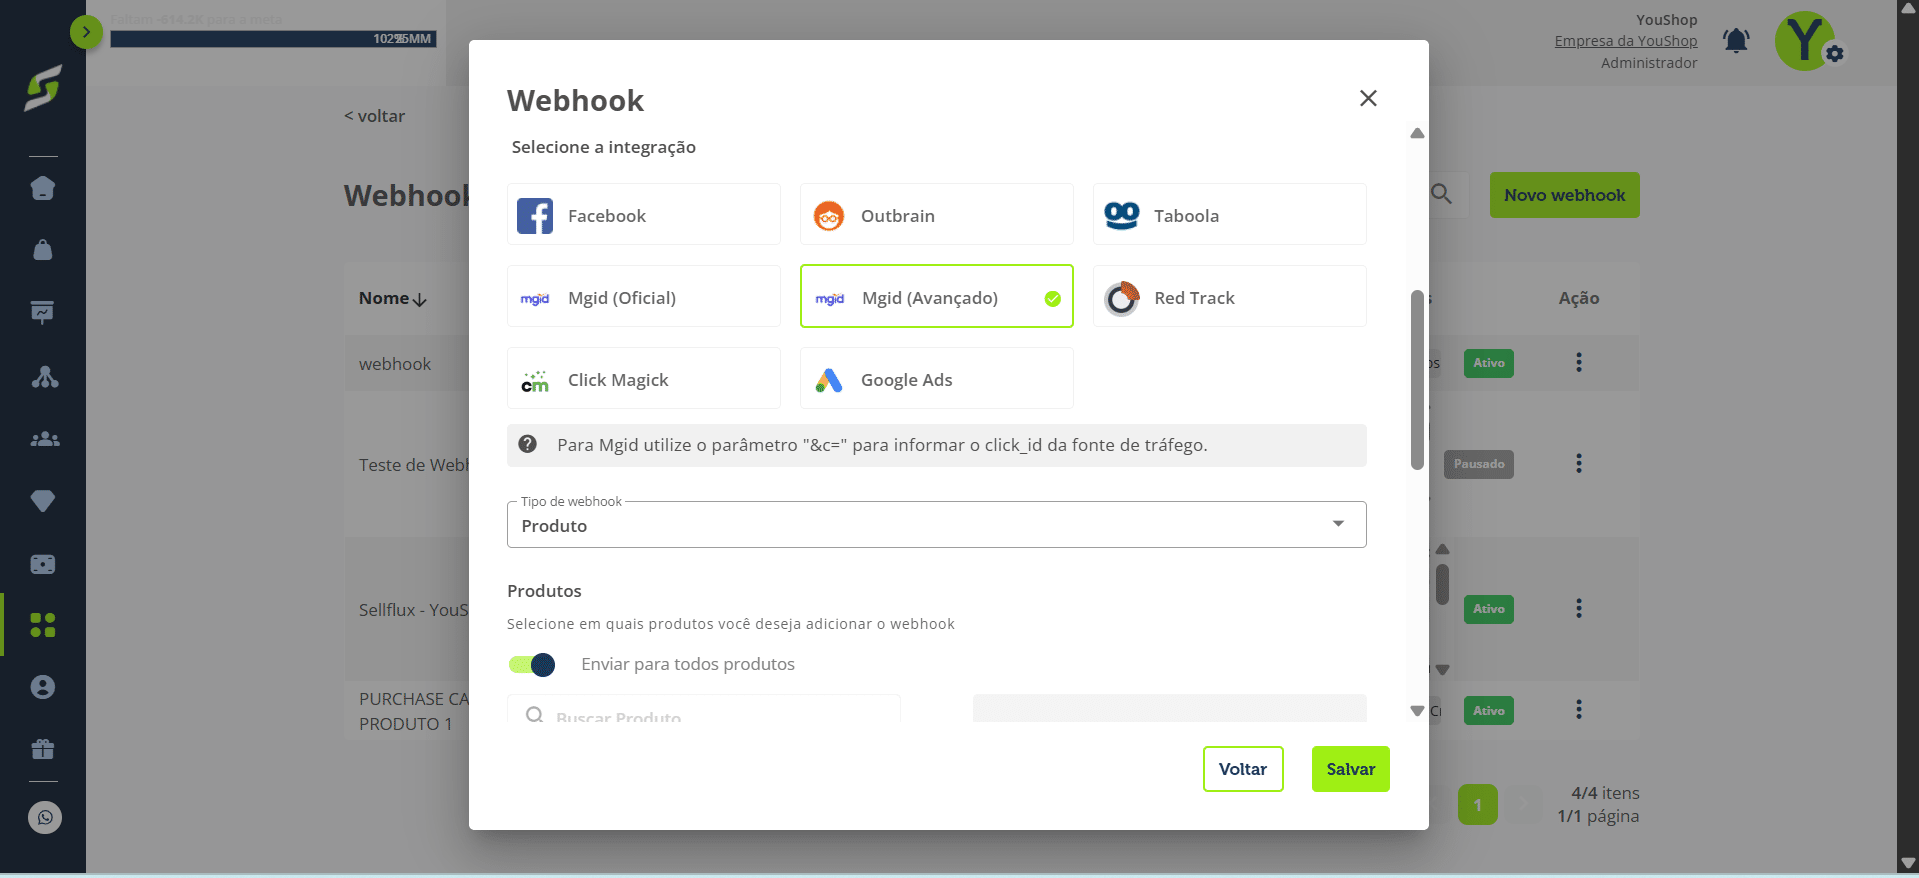The width and height of the screenshot is (1919, 878).
Task: Open the wallet sidebar icon
Action: 43,564
